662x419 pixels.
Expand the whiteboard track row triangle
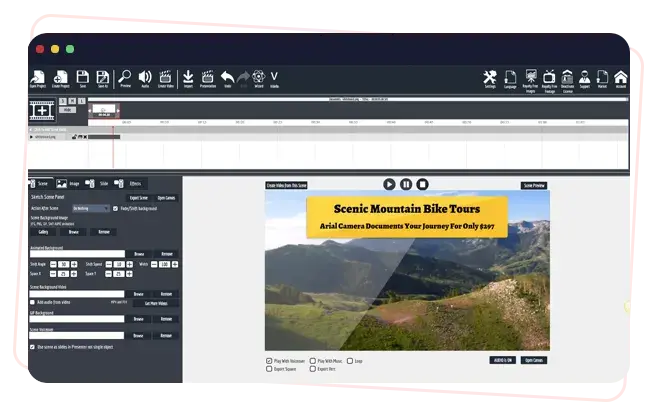tap(31, 137)
